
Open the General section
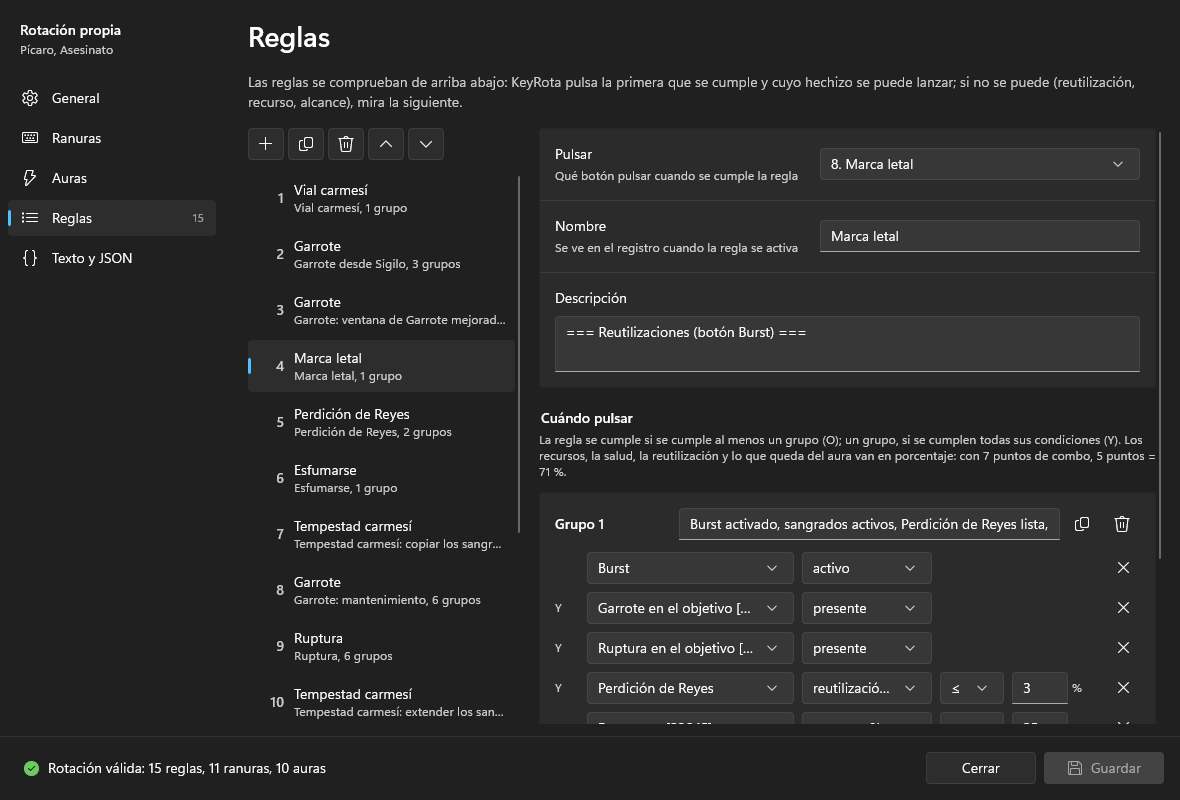click(x=112, y=98)
